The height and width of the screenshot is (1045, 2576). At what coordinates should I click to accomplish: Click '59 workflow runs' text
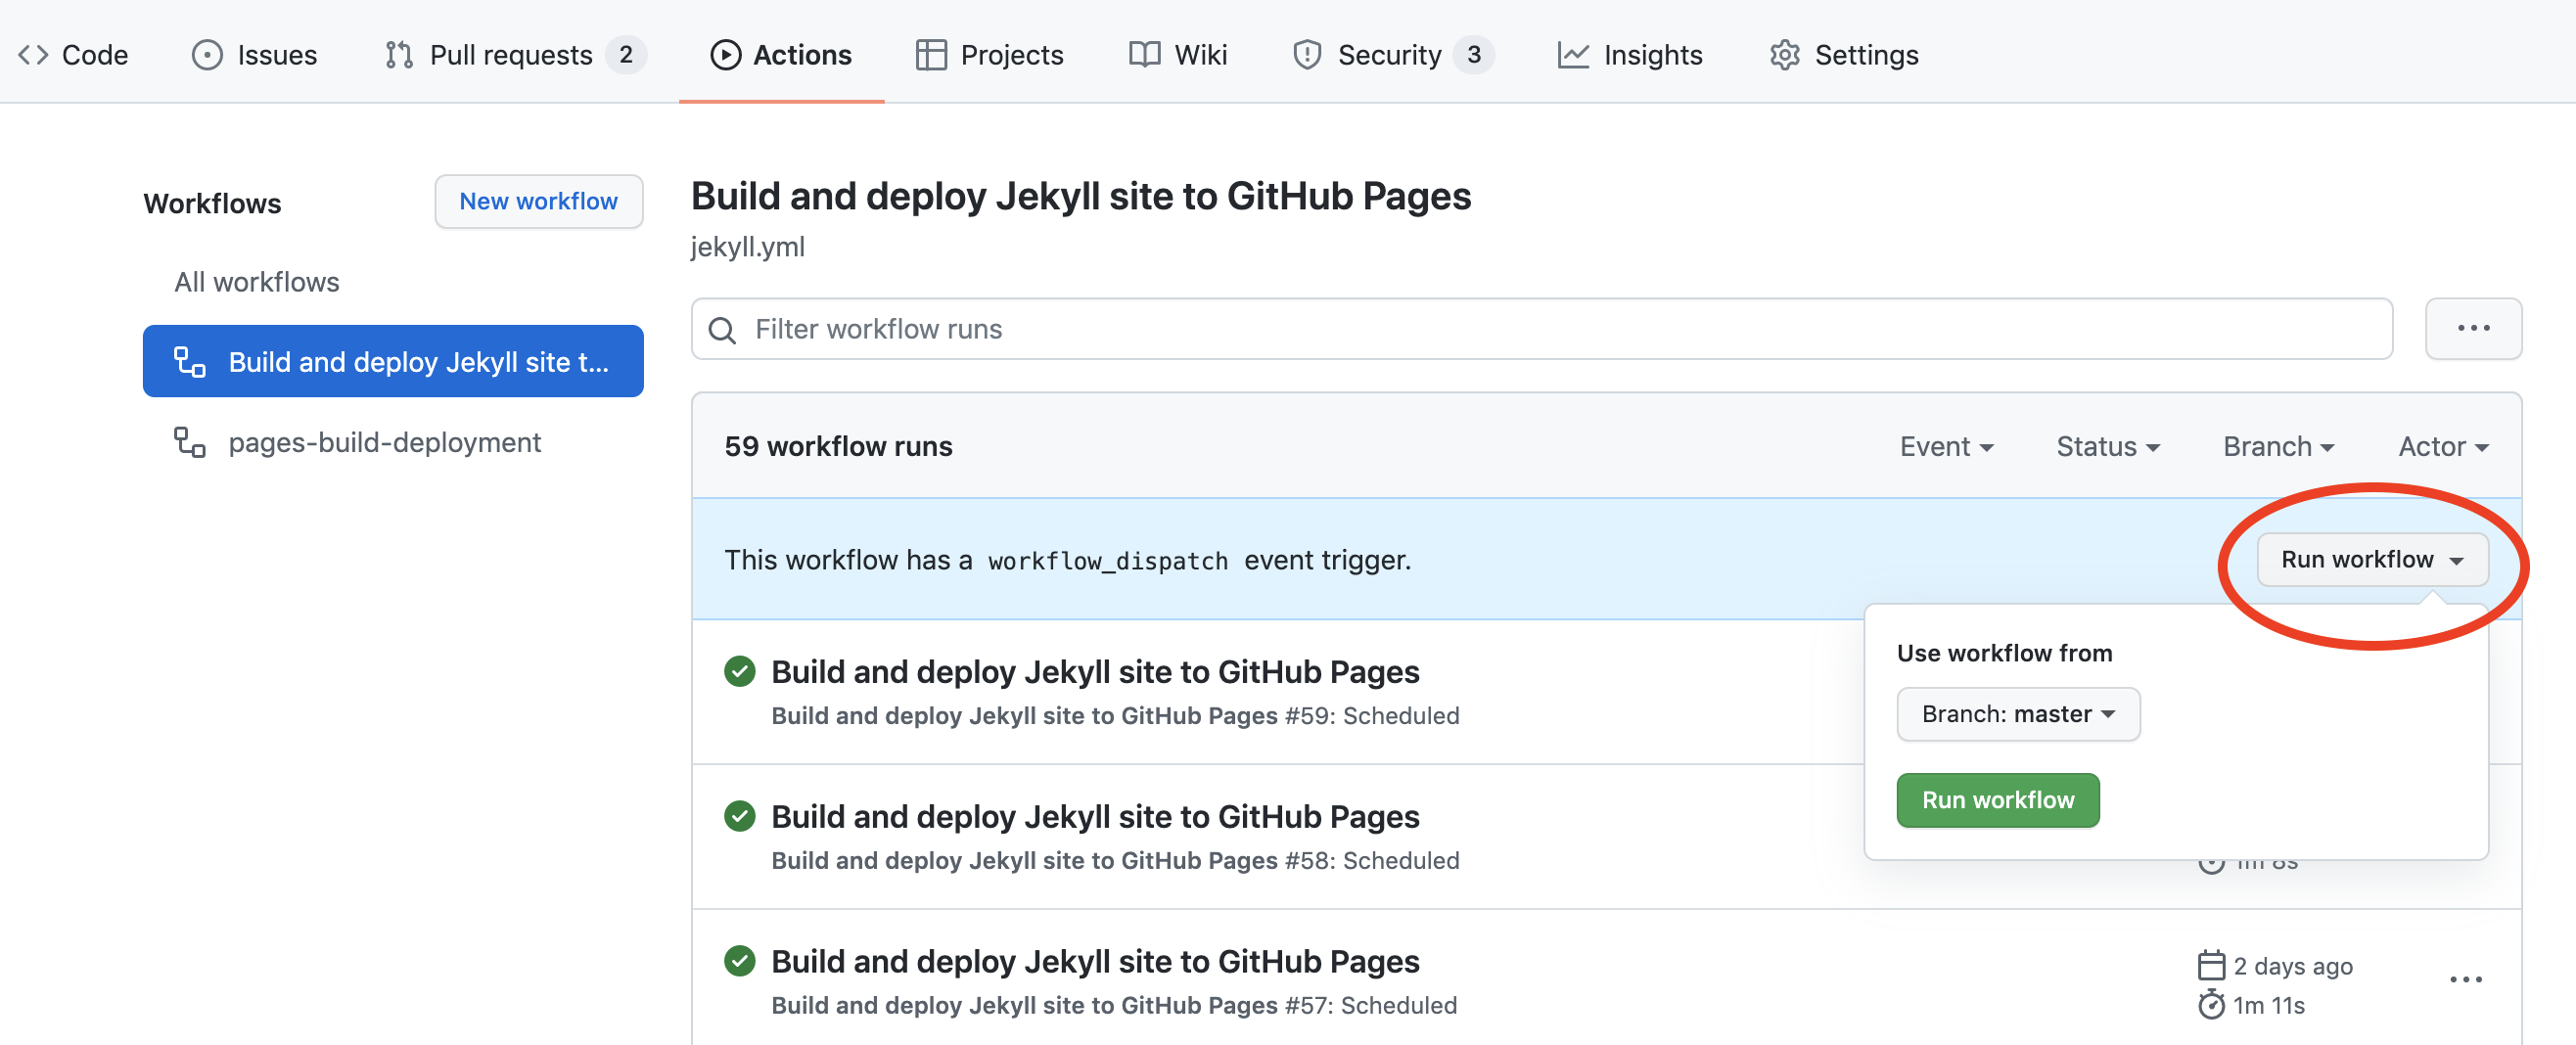pyautogui.click(x=838, y=447)
